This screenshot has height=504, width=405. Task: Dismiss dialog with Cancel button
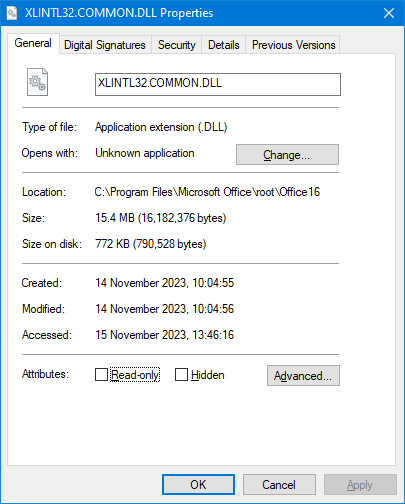[x=279, y=485]
